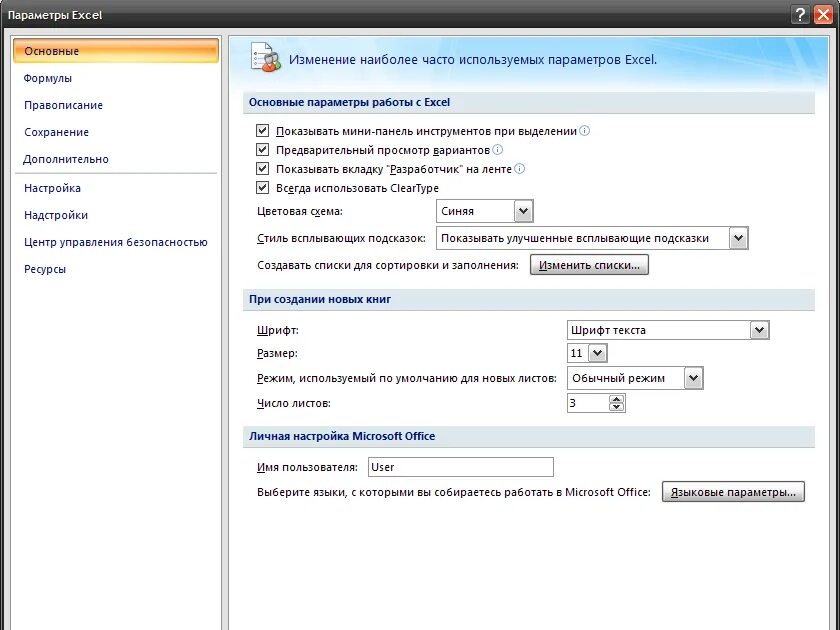This screenshot has height=630, width=840.
Task: Expand default view mode dropdown Обычный режим
Action: [693, 378]
